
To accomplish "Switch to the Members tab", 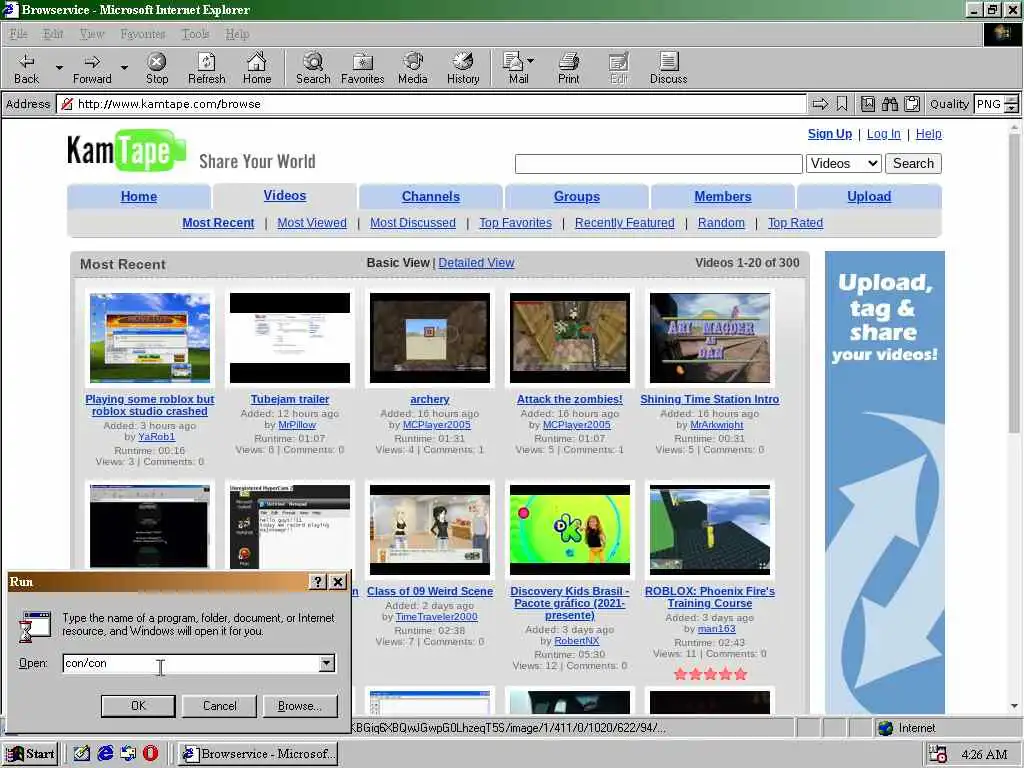I will pos(722,197).
